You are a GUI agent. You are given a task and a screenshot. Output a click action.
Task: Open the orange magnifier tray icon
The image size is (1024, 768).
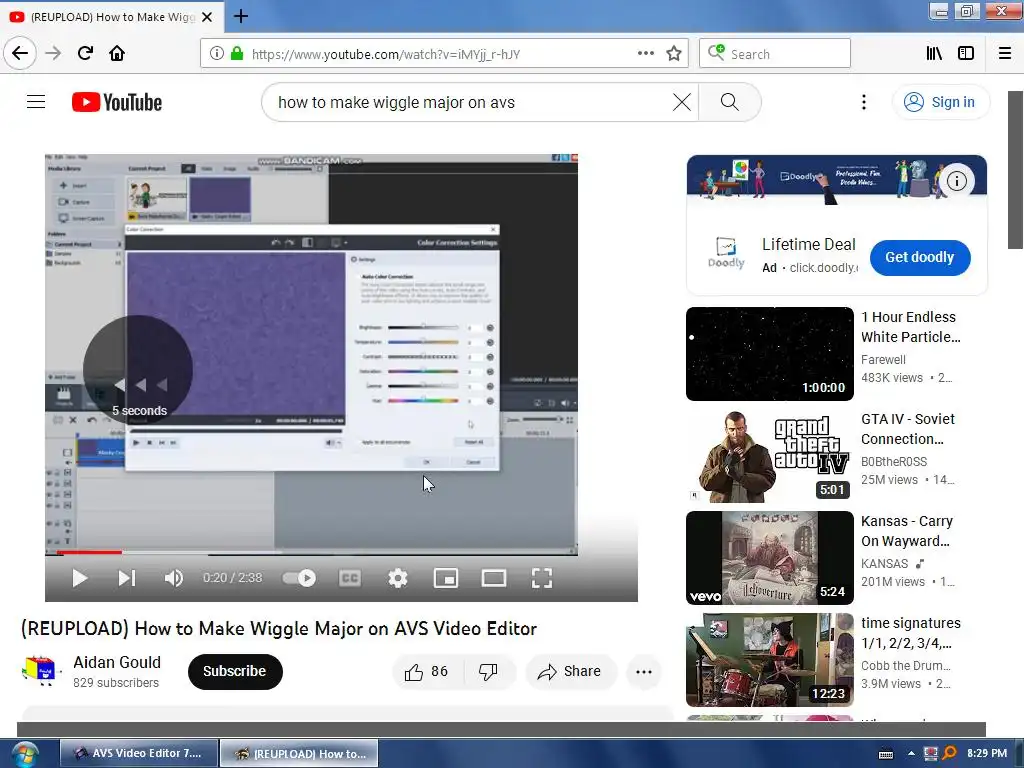click(x=950, y=754)
